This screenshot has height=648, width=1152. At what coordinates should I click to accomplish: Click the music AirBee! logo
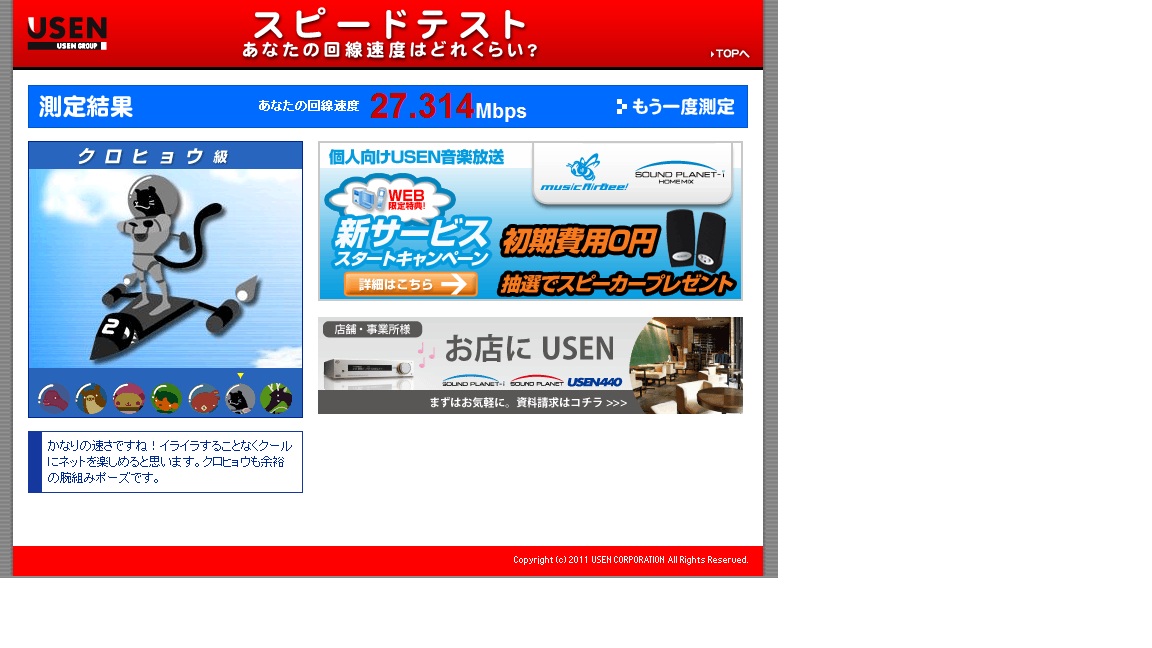click(584, 174)
